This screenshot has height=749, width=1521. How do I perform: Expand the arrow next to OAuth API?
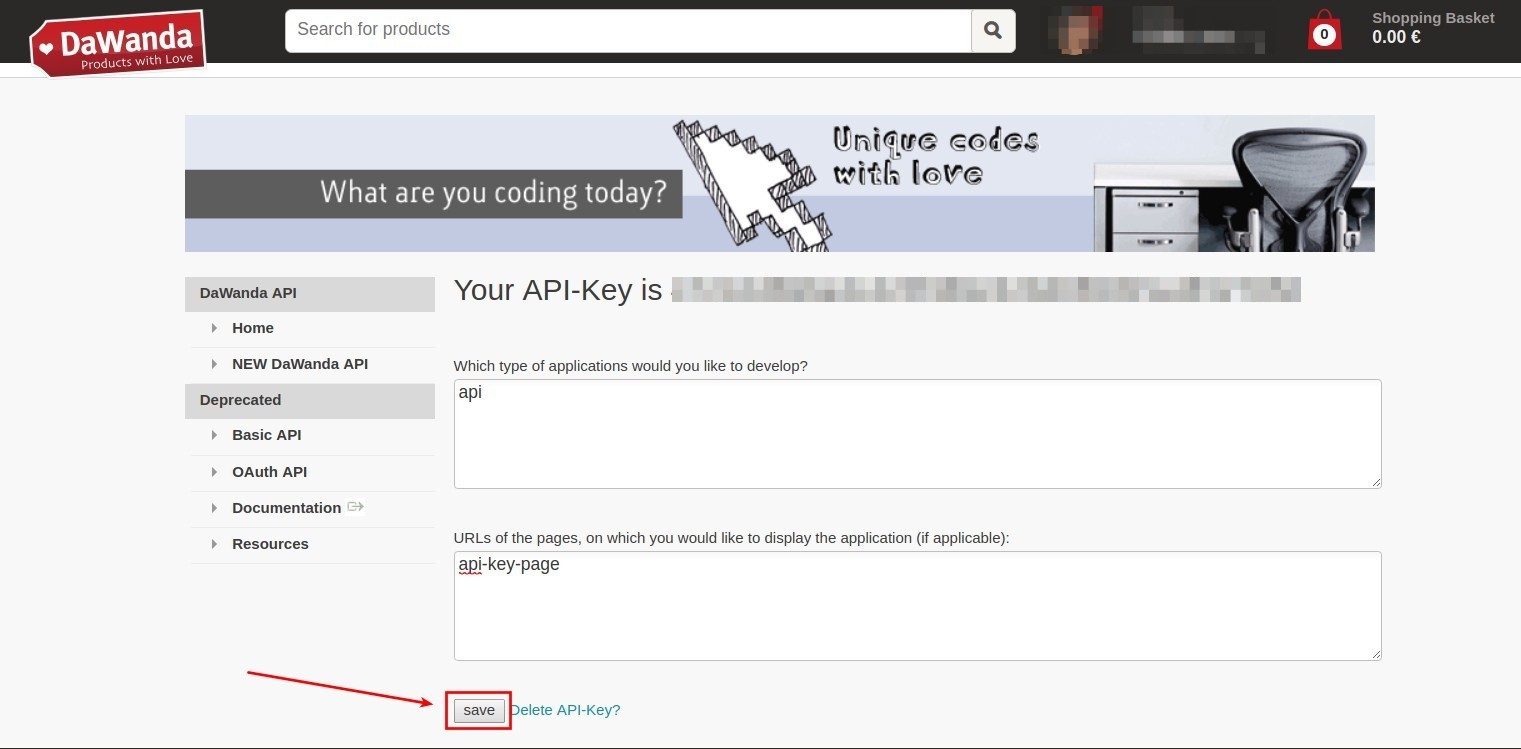pos(214,472)
